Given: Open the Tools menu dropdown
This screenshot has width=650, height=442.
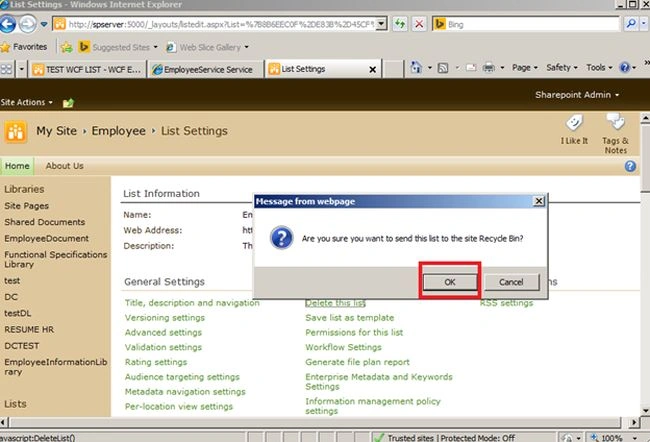Looking at the screenshot, I should [x=599, y=67].
